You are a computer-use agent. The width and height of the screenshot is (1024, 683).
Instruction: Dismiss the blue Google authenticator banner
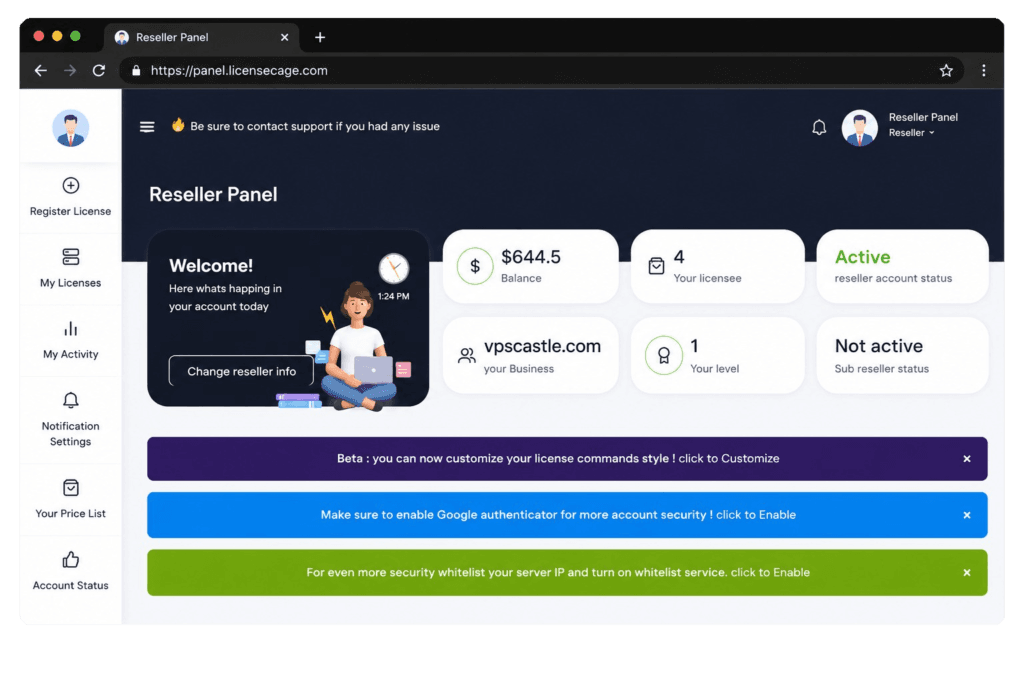click(x=967, y=515)
